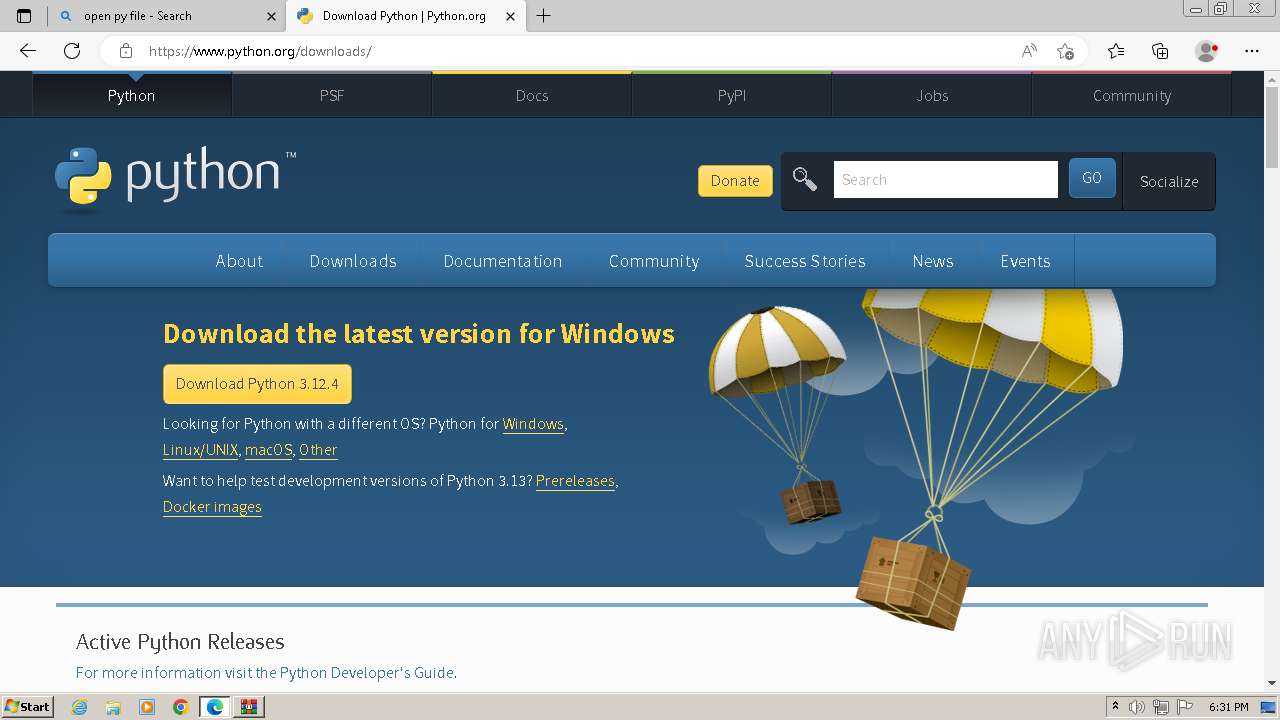Launch Chrome from the taskbar
The height and width of the screenshot is (720, 1280).
(x=181, y=707)
